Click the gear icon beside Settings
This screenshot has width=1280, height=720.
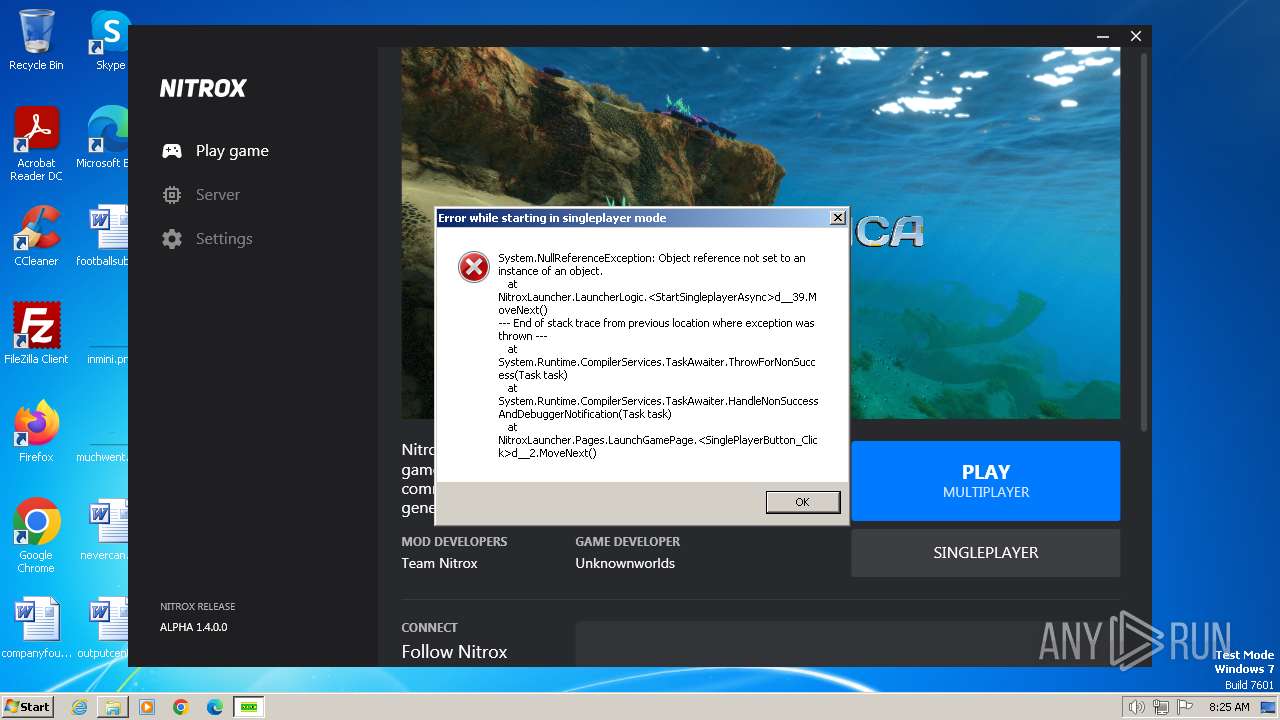pyautogui.click(x=172, y=239)
